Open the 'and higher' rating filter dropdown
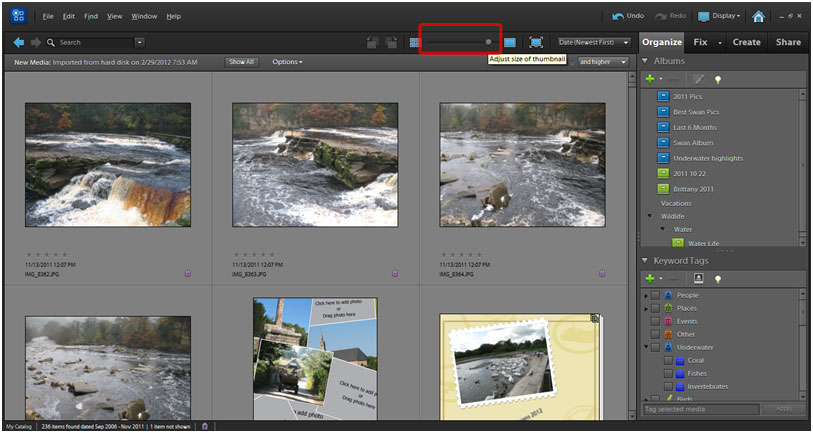This screenshot has width=813, height=433. (603, 62)
